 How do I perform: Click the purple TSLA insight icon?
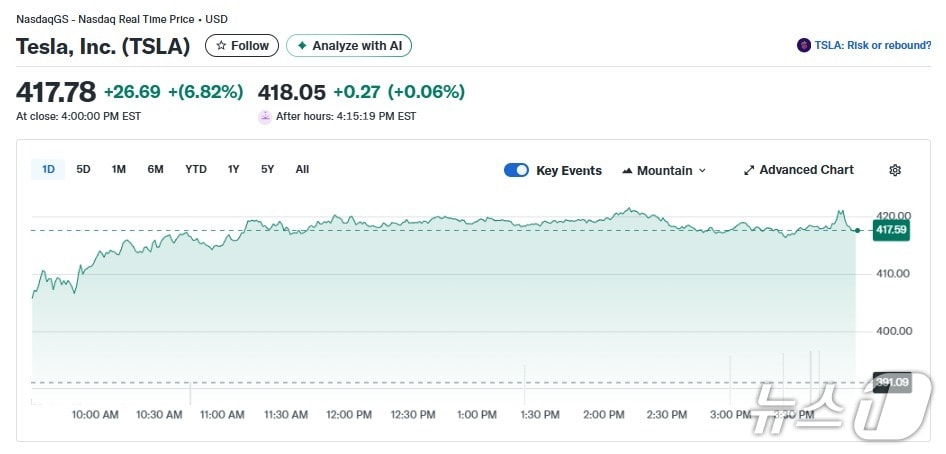point(803,45)
